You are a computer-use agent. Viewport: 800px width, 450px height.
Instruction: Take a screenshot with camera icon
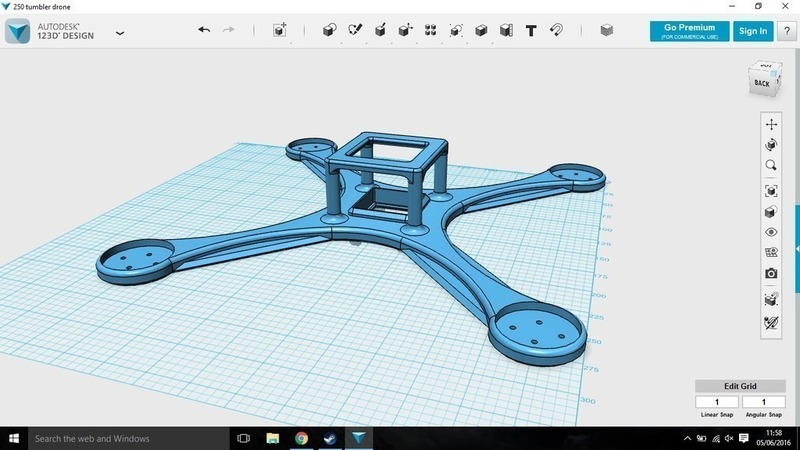coord(771,274)
